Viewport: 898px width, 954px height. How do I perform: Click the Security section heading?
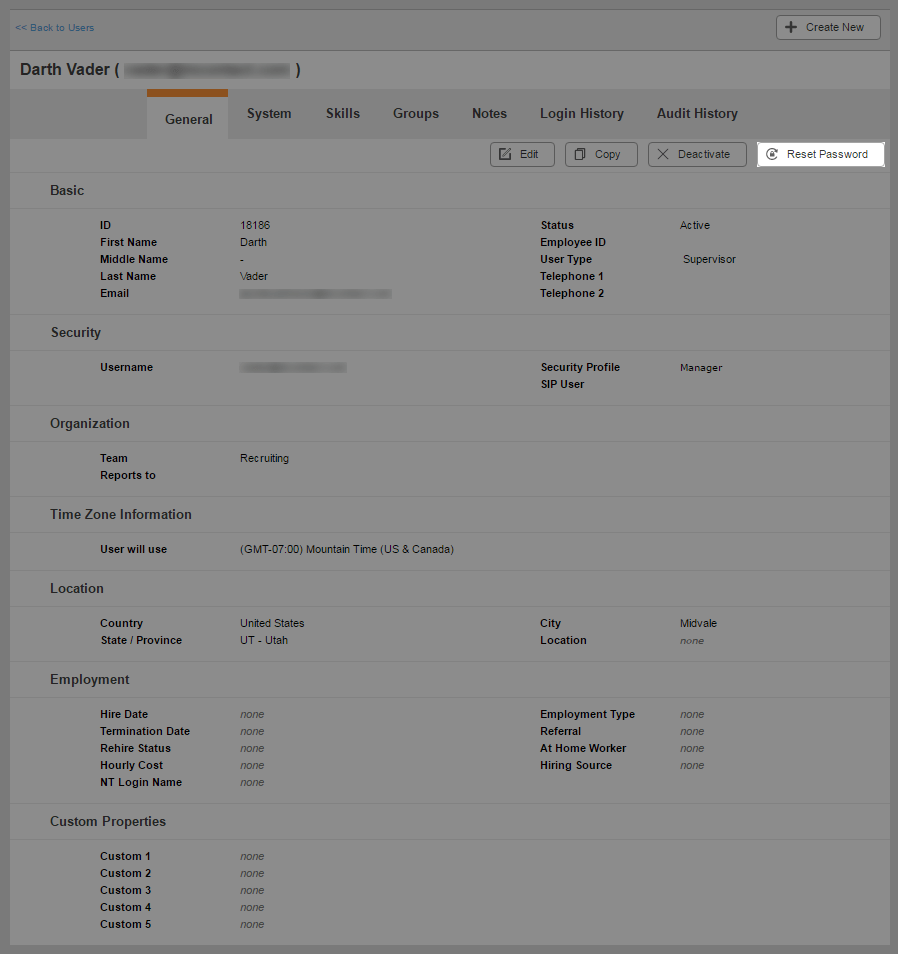click(75, 333)
